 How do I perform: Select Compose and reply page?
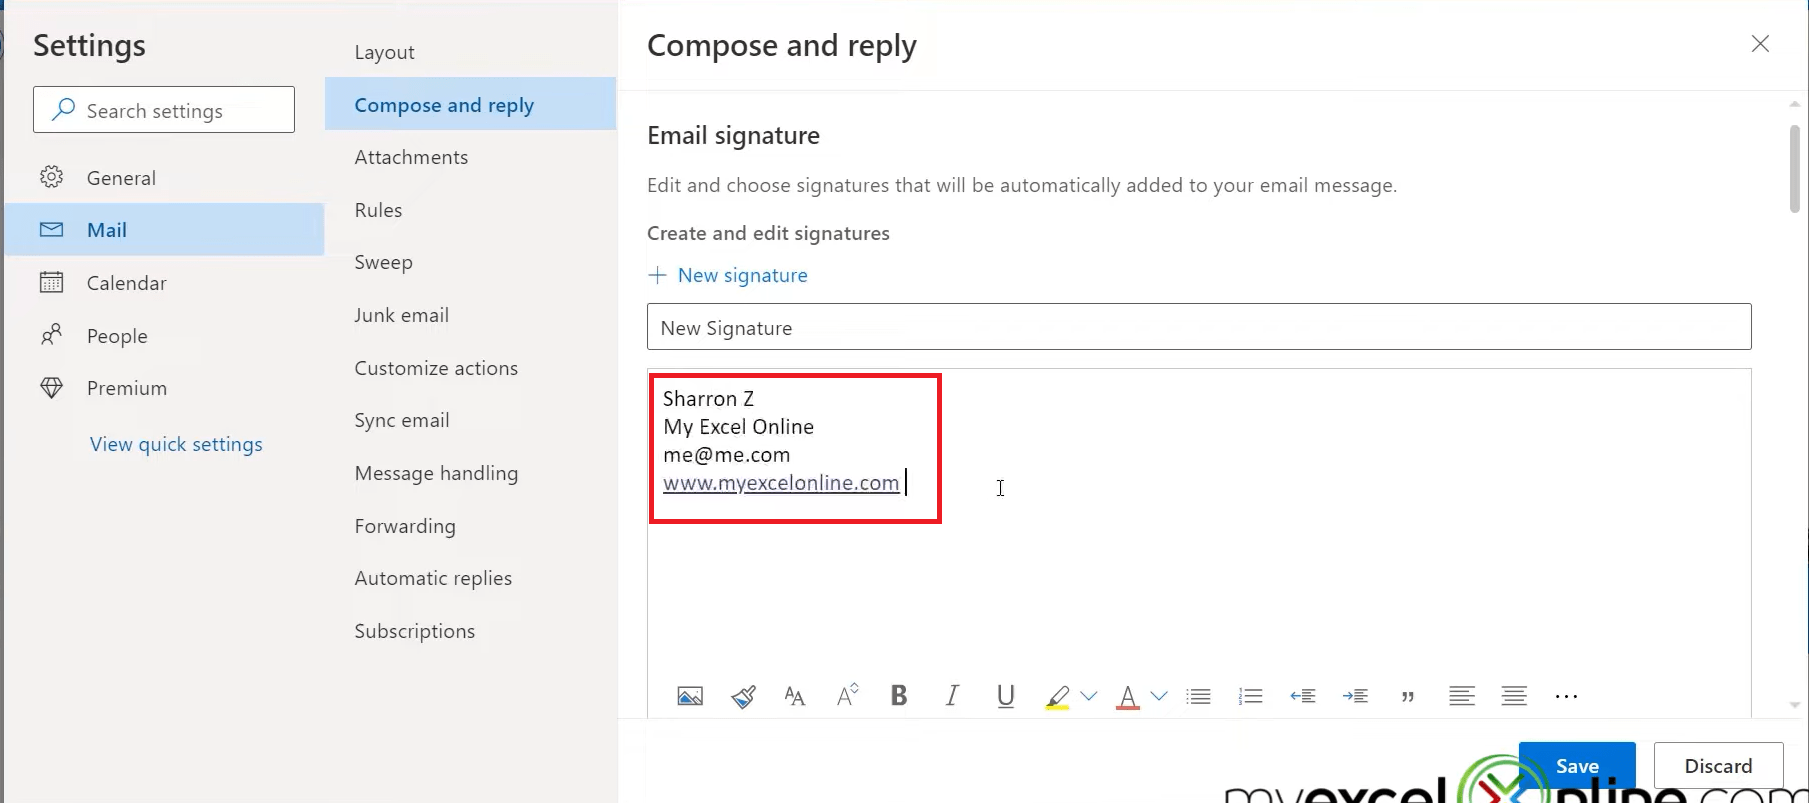[x=470, y=104]
